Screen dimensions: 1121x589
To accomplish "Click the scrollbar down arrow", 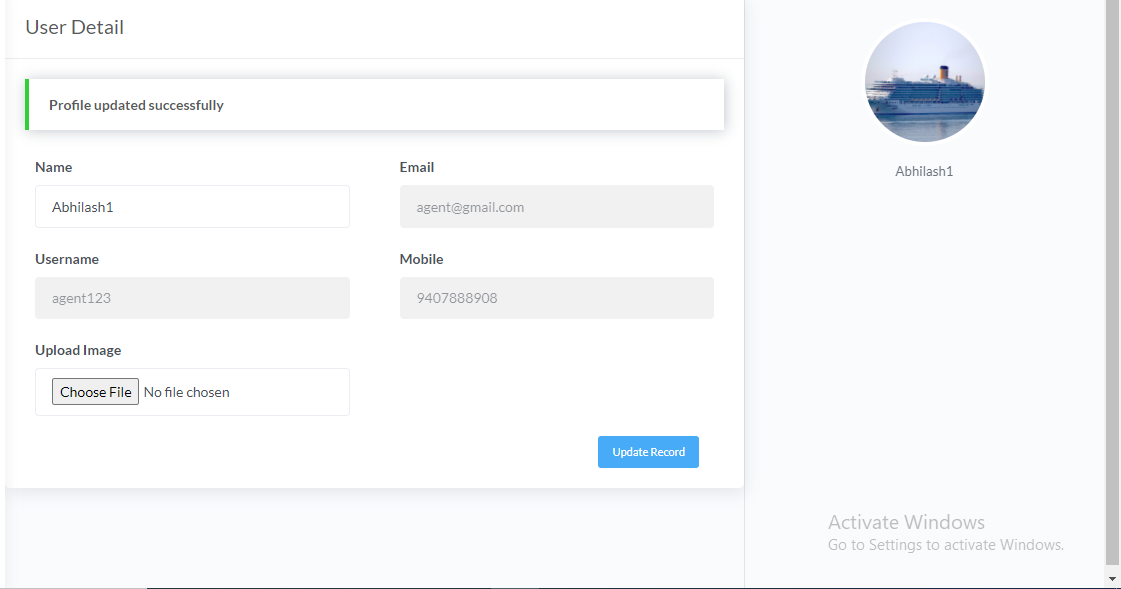I will [x=1112, y=578].
